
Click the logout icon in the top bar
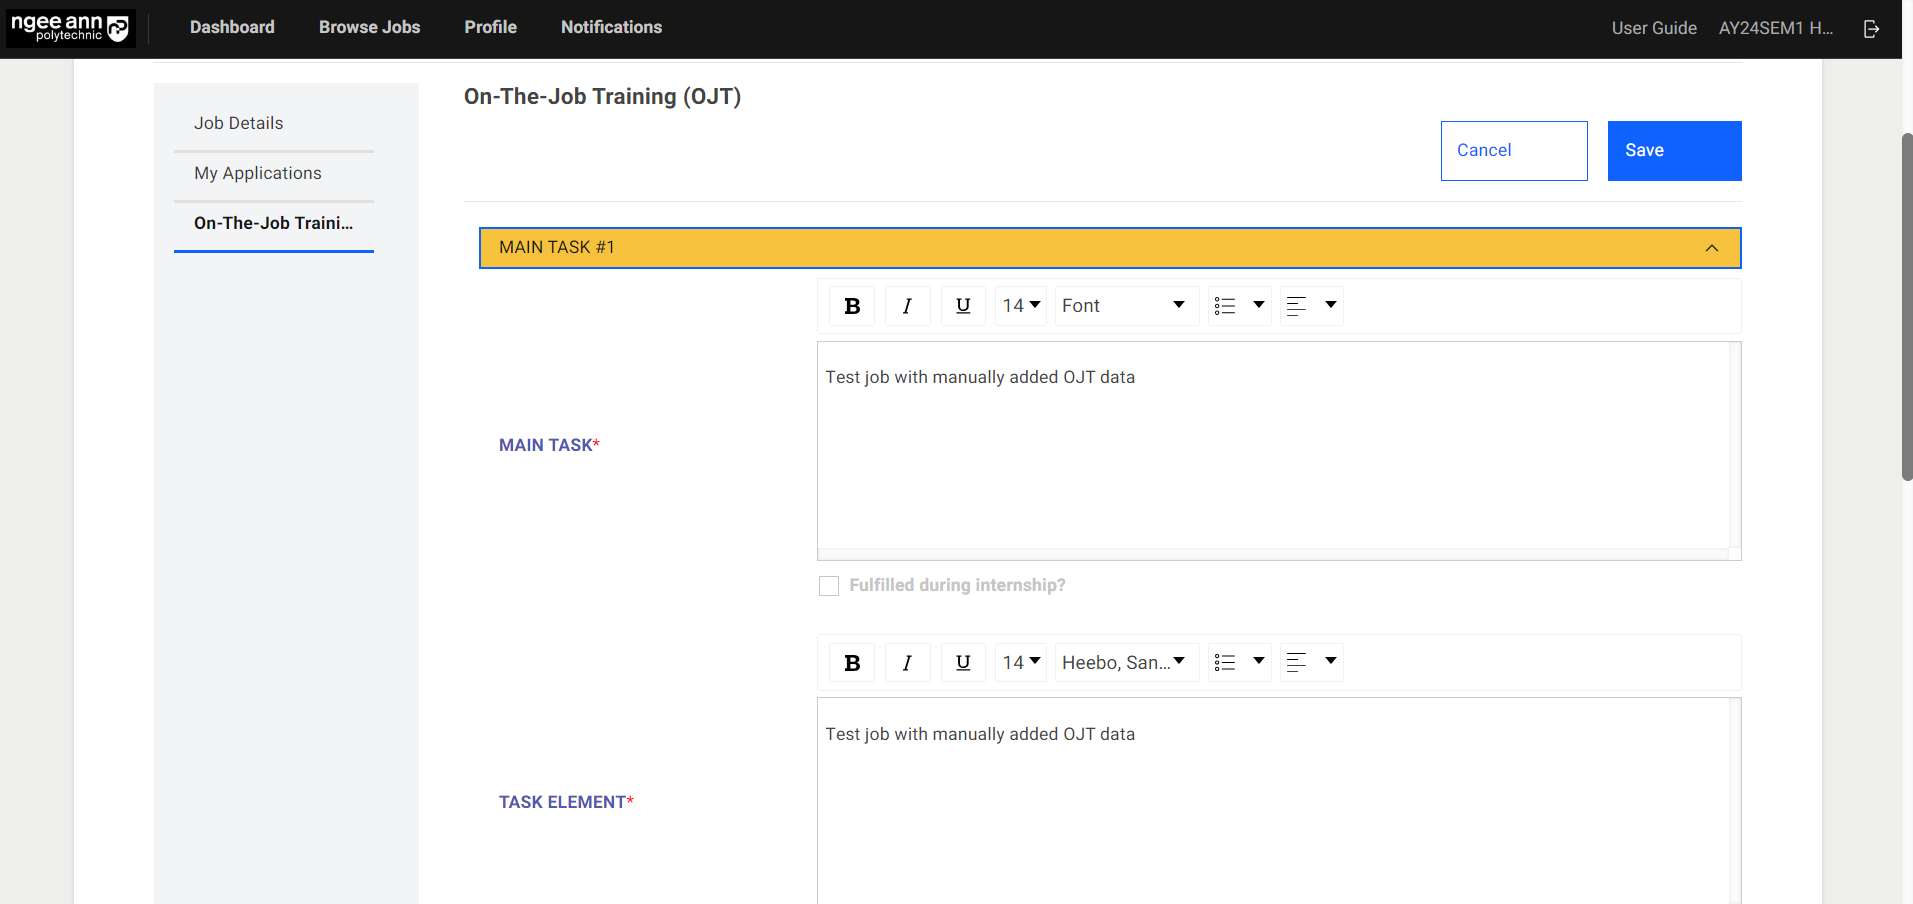pos(1871,28)
